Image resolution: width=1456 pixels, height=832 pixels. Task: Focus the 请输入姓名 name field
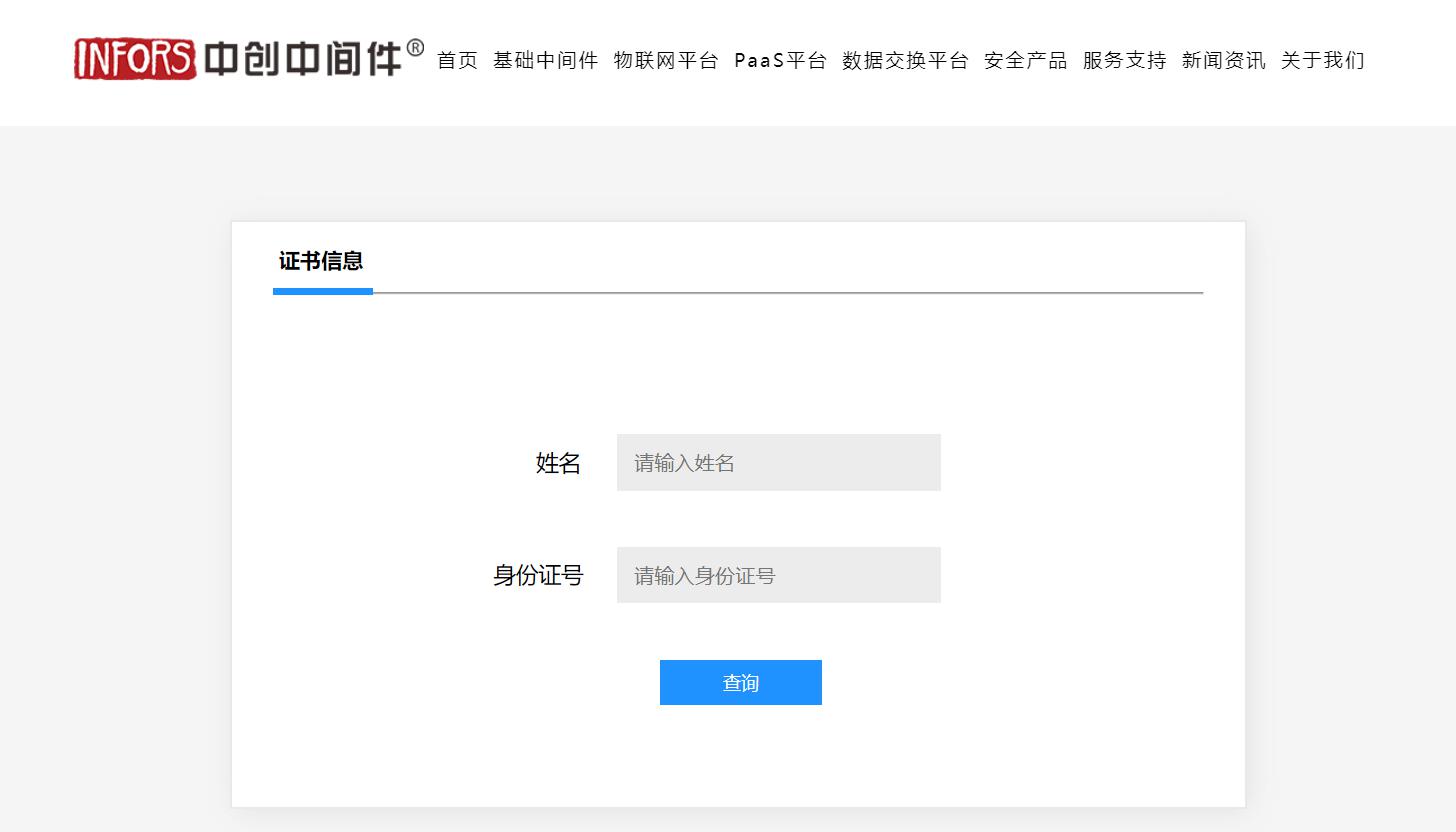(778, 463)
